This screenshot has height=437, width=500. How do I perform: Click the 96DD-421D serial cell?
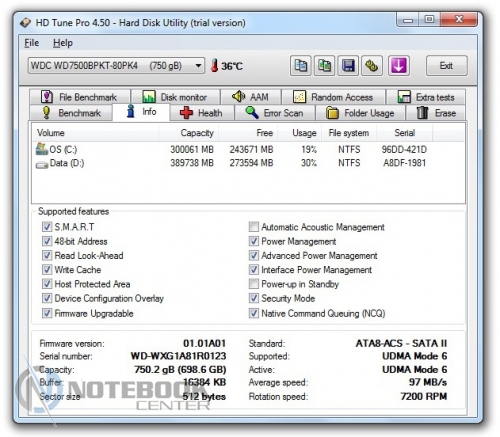point(404,149)
